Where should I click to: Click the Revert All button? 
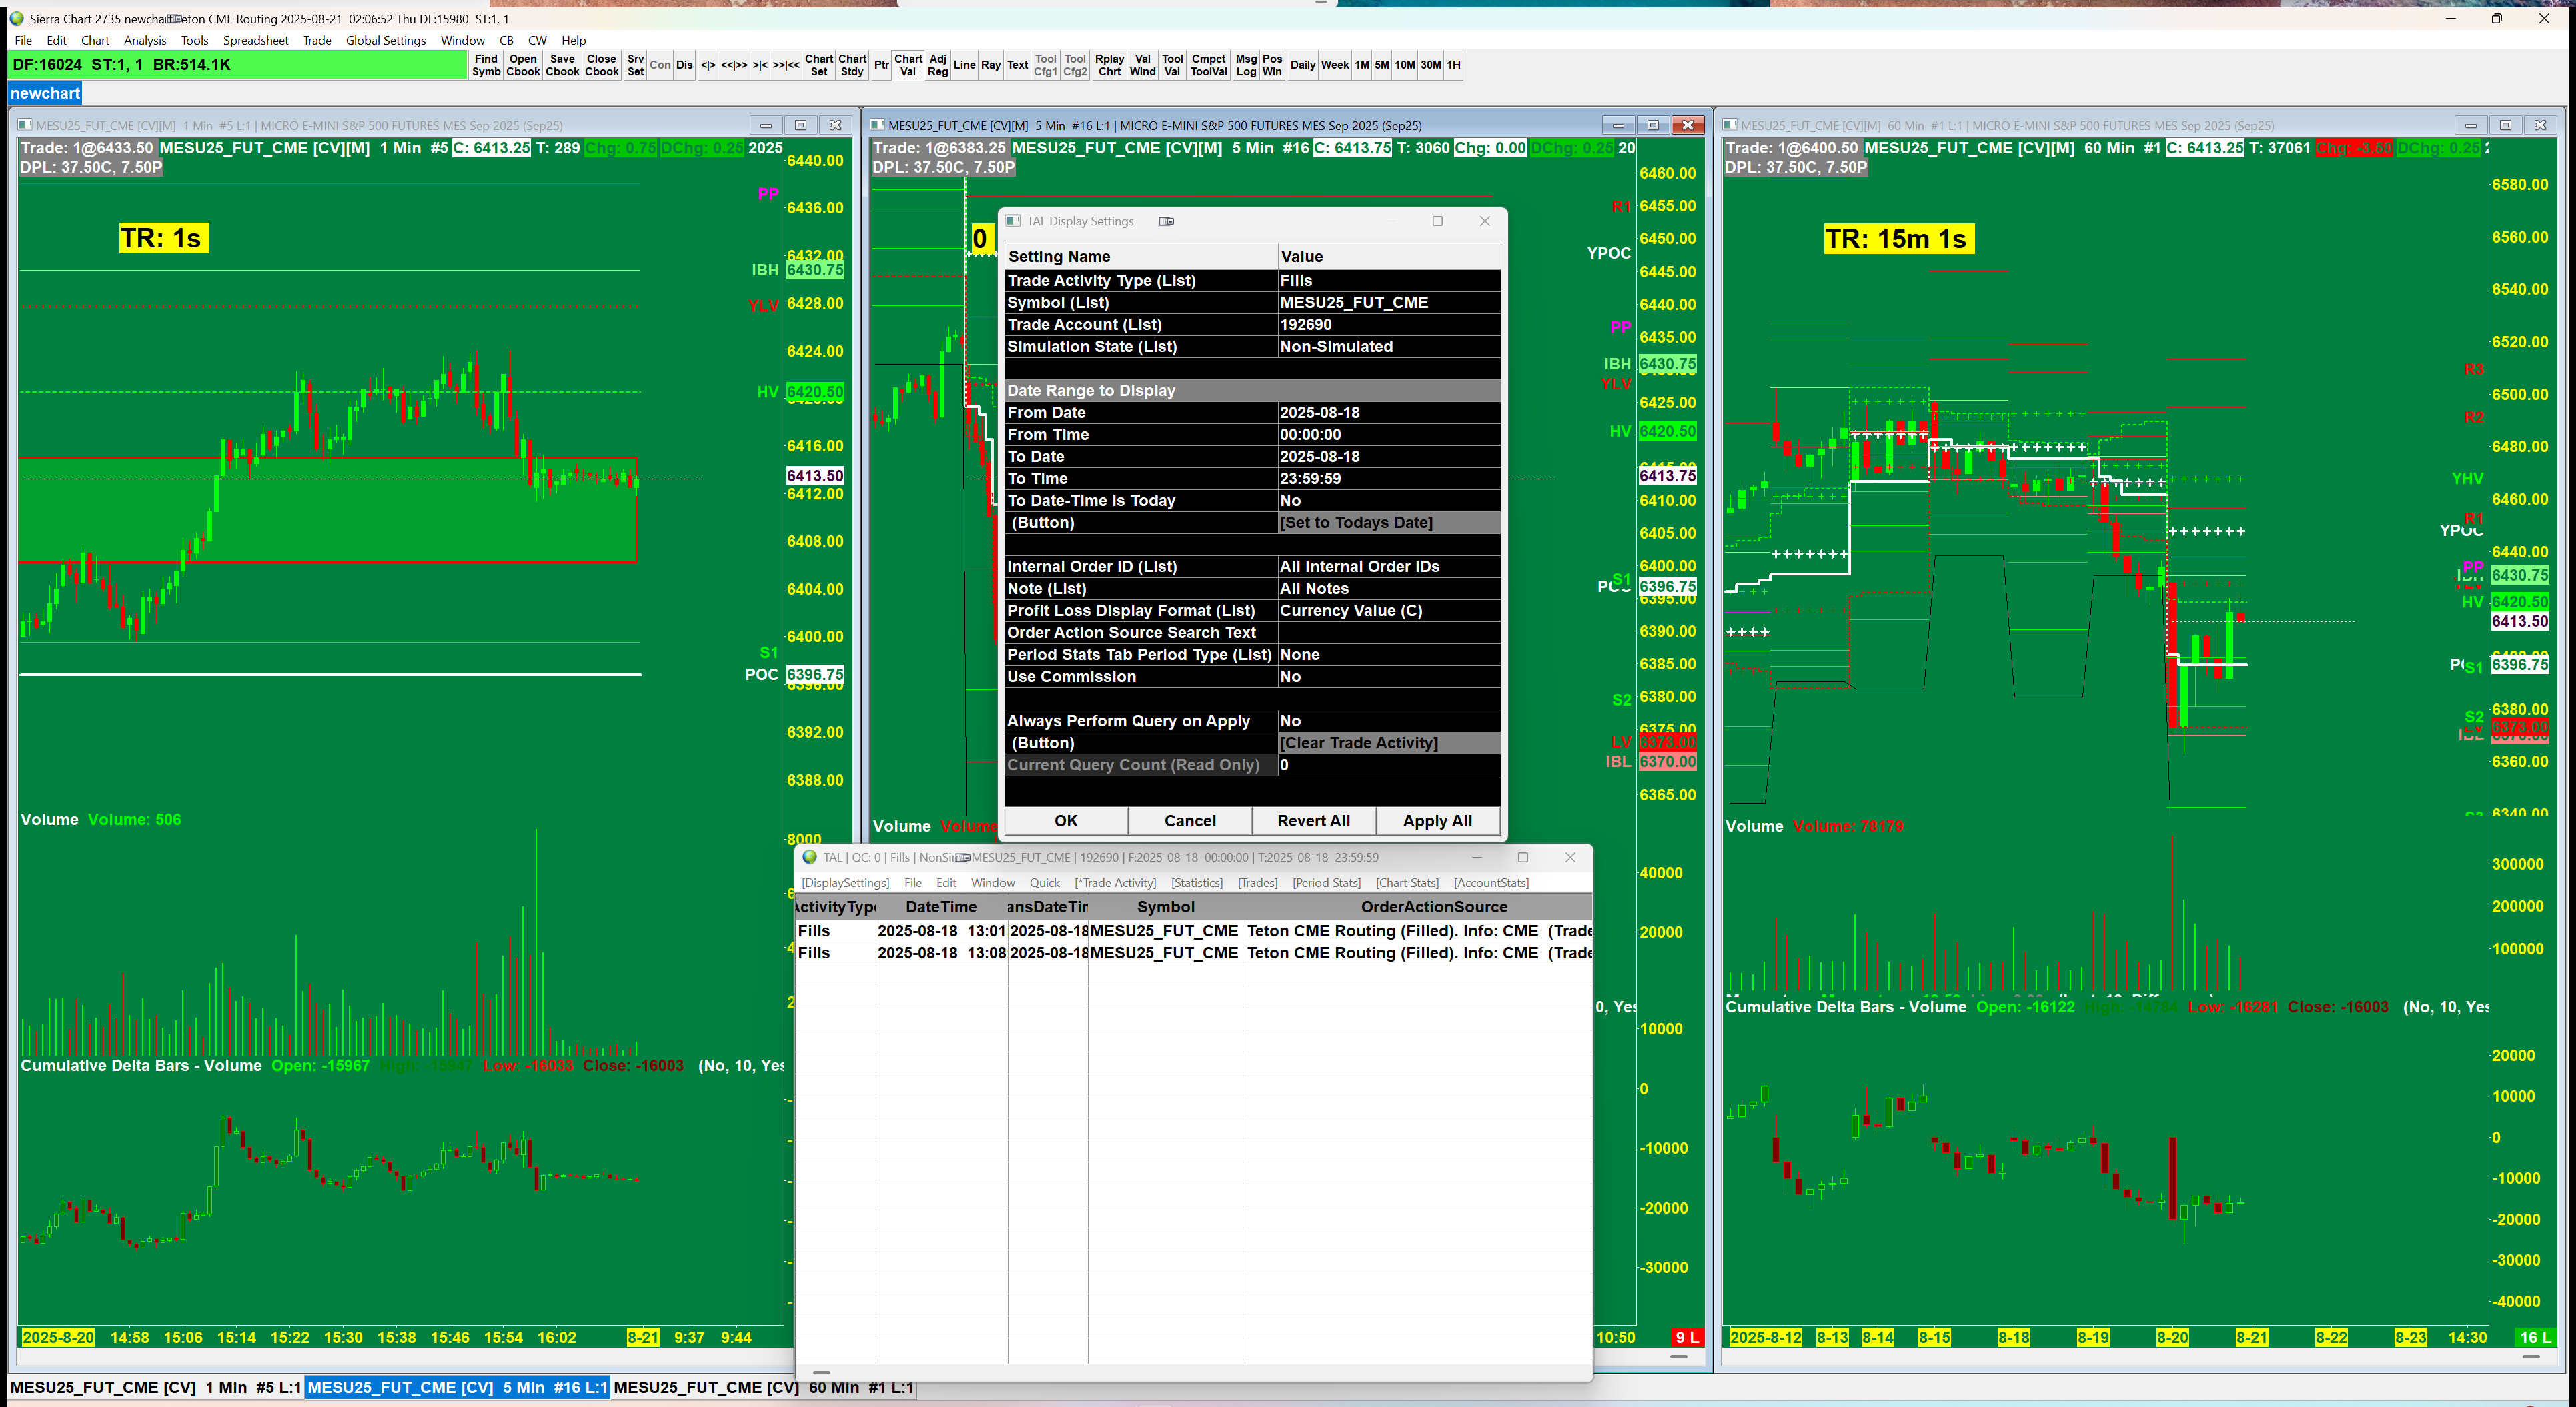coord(1314,821)
